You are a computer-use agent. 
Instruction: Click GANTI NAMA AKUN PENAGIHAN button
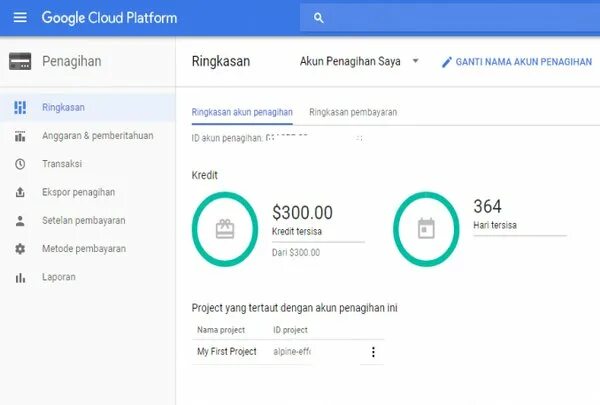coord(517,62)
